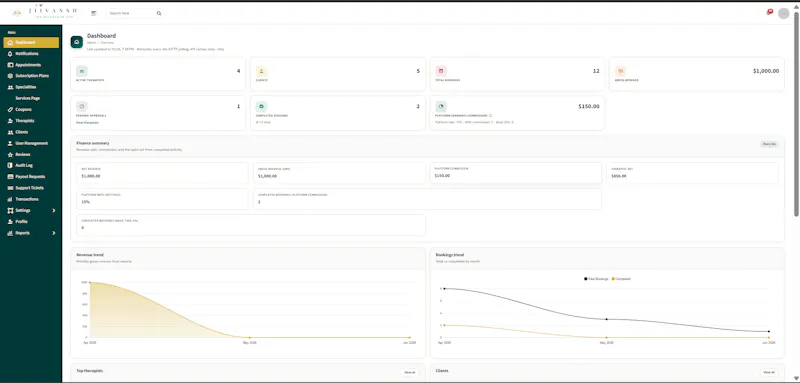Click the Profile sidebar icon

pos(10,221)
